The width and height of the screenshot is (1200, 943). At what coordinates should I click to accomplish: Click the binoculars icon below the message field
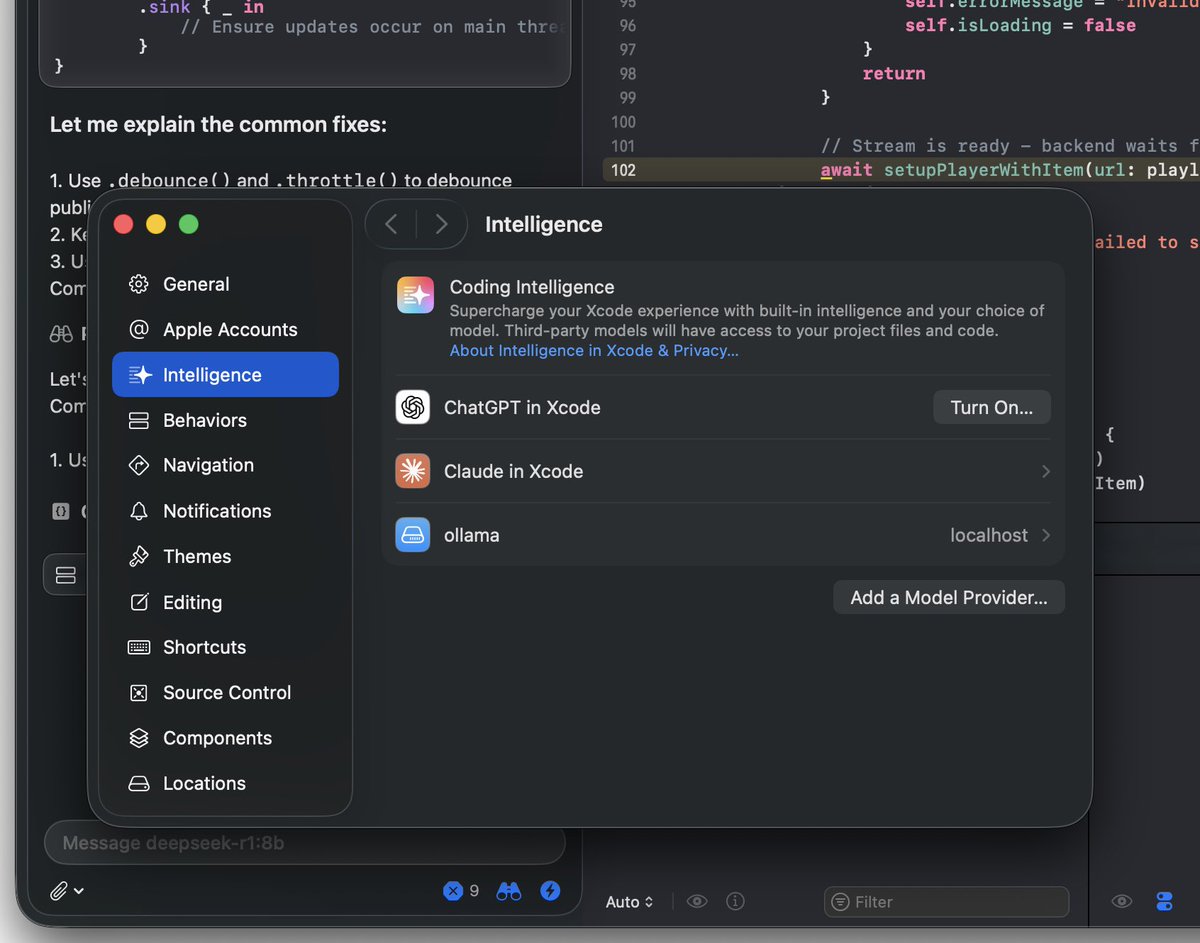click(x=509, y=890)
